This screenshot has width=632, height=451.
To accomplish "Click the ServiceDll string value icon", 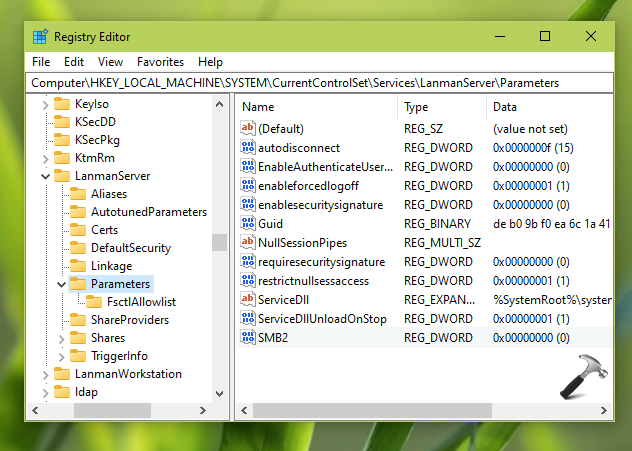I will coord(247,299).
